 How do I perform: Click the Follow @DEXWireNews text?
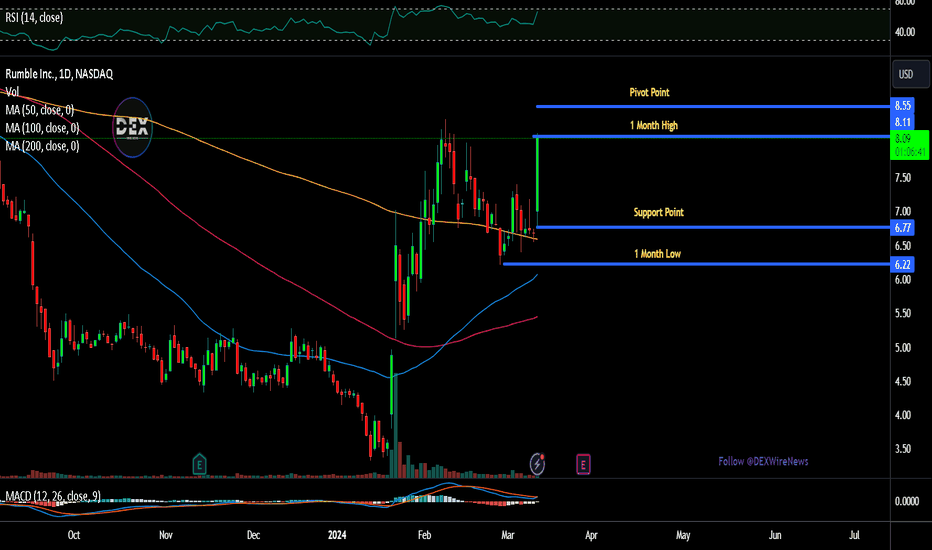click(x=763, y=461)
